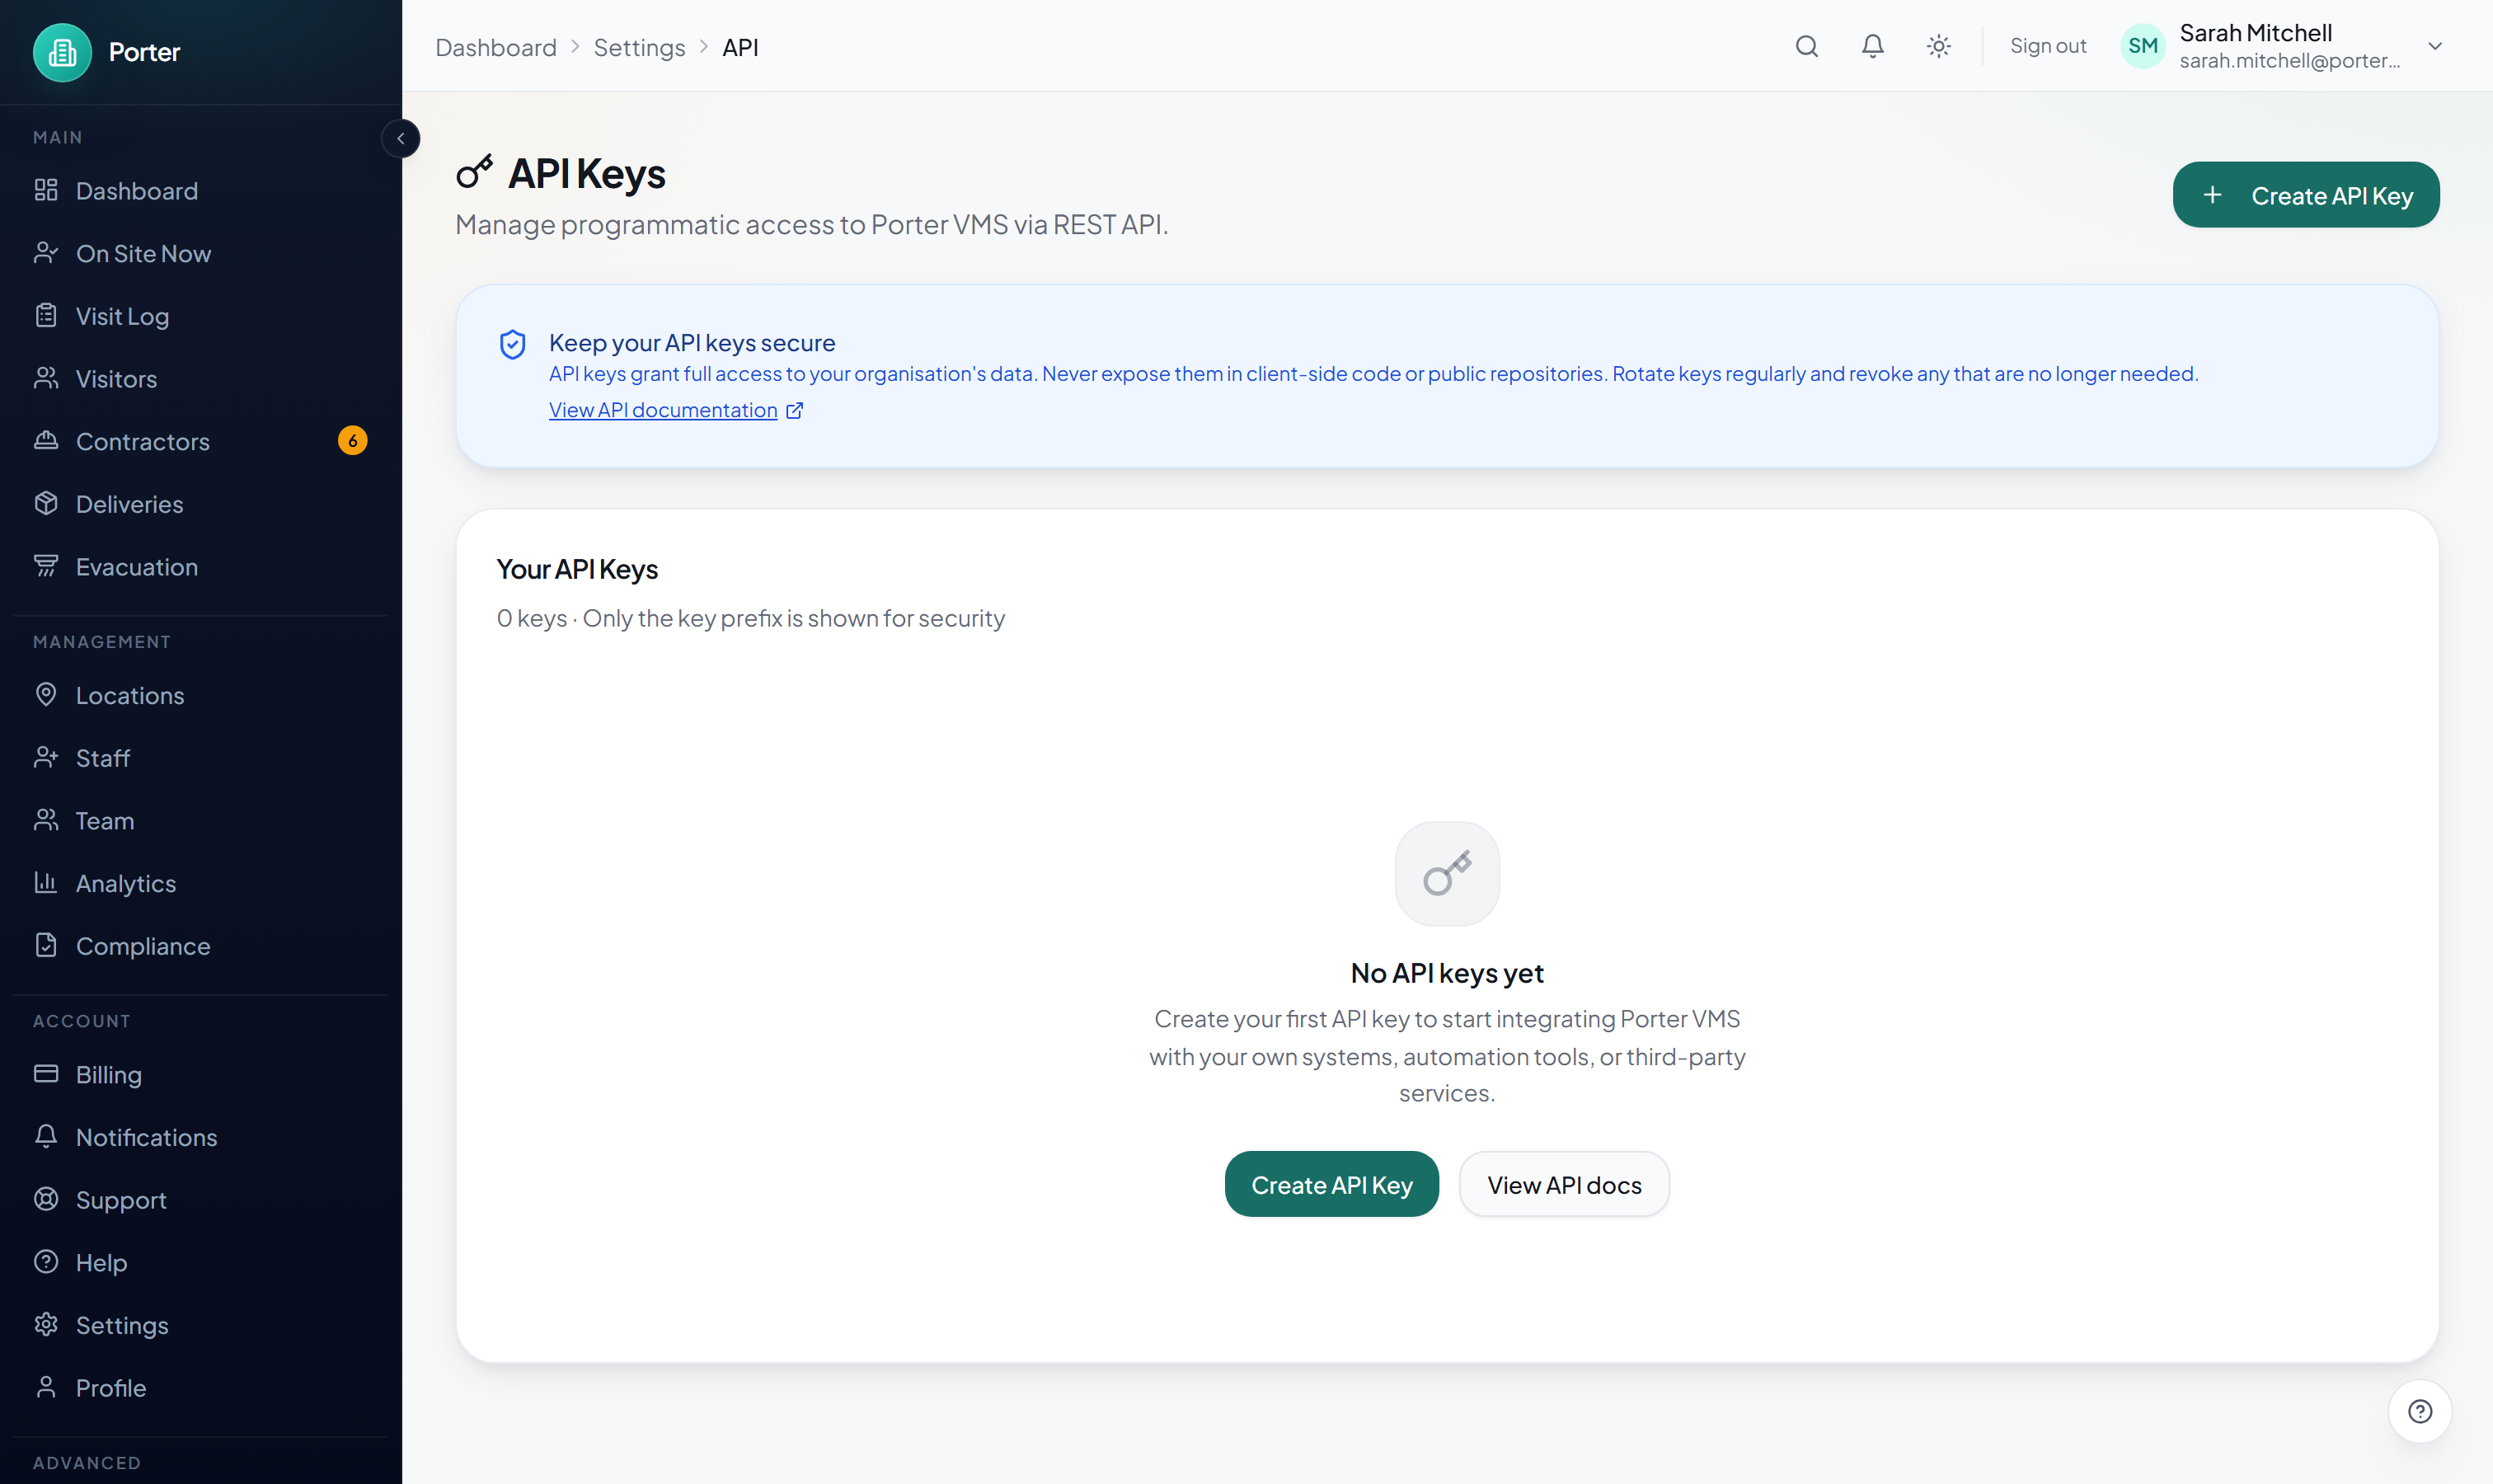
Task: Click the key icon beside API Keys title
Action: click(x=474, y=172)
